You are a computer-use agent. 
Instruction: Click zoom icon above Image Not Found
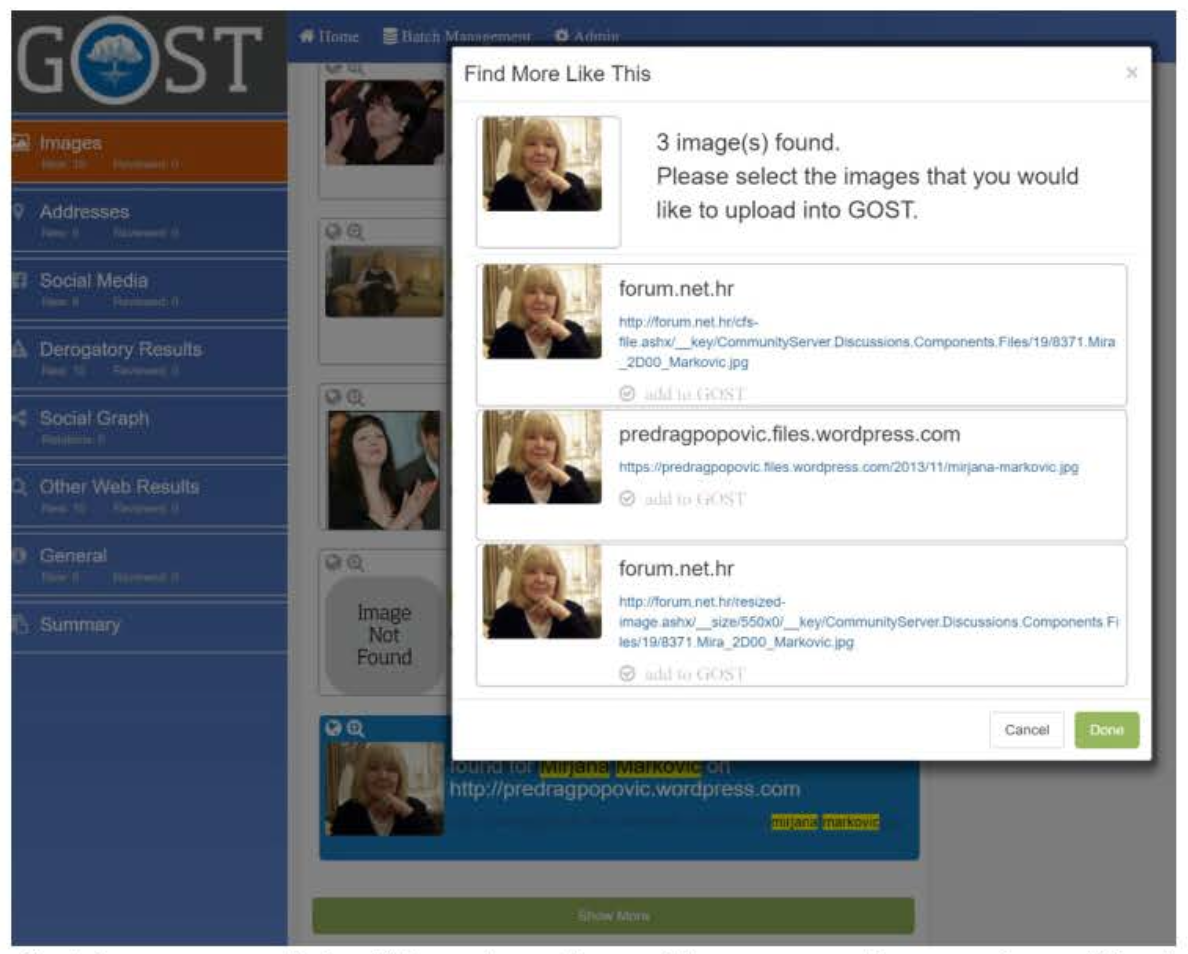355,562
